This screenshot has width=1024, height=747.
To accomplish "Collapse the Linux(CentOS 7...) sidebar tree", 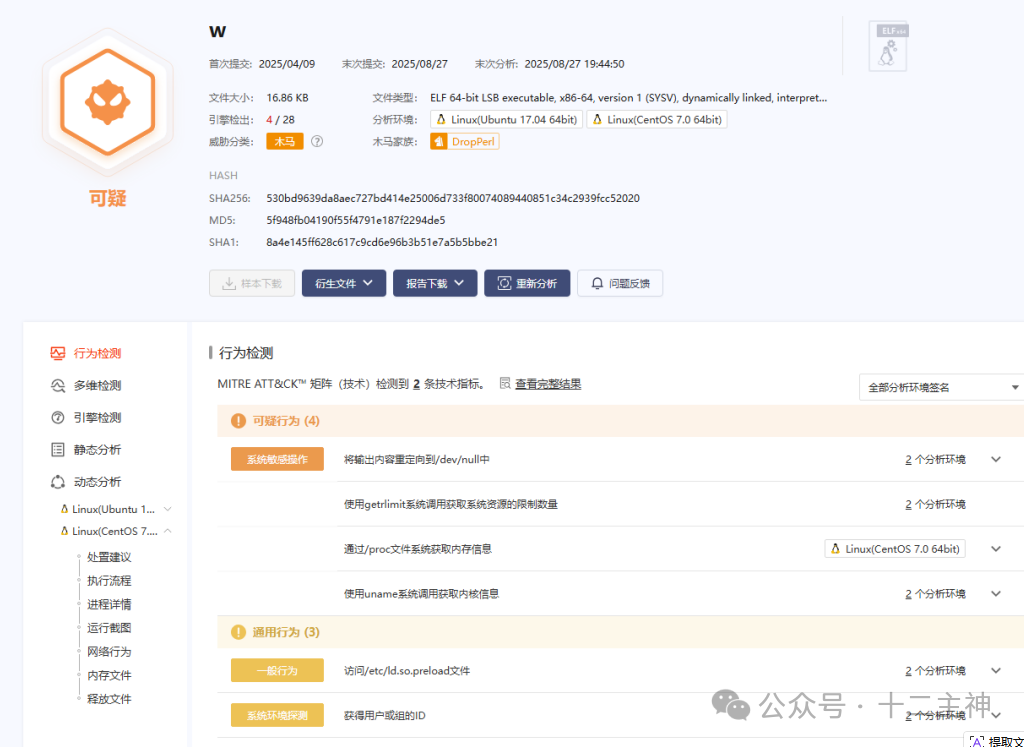I will [x=167, y=531].
